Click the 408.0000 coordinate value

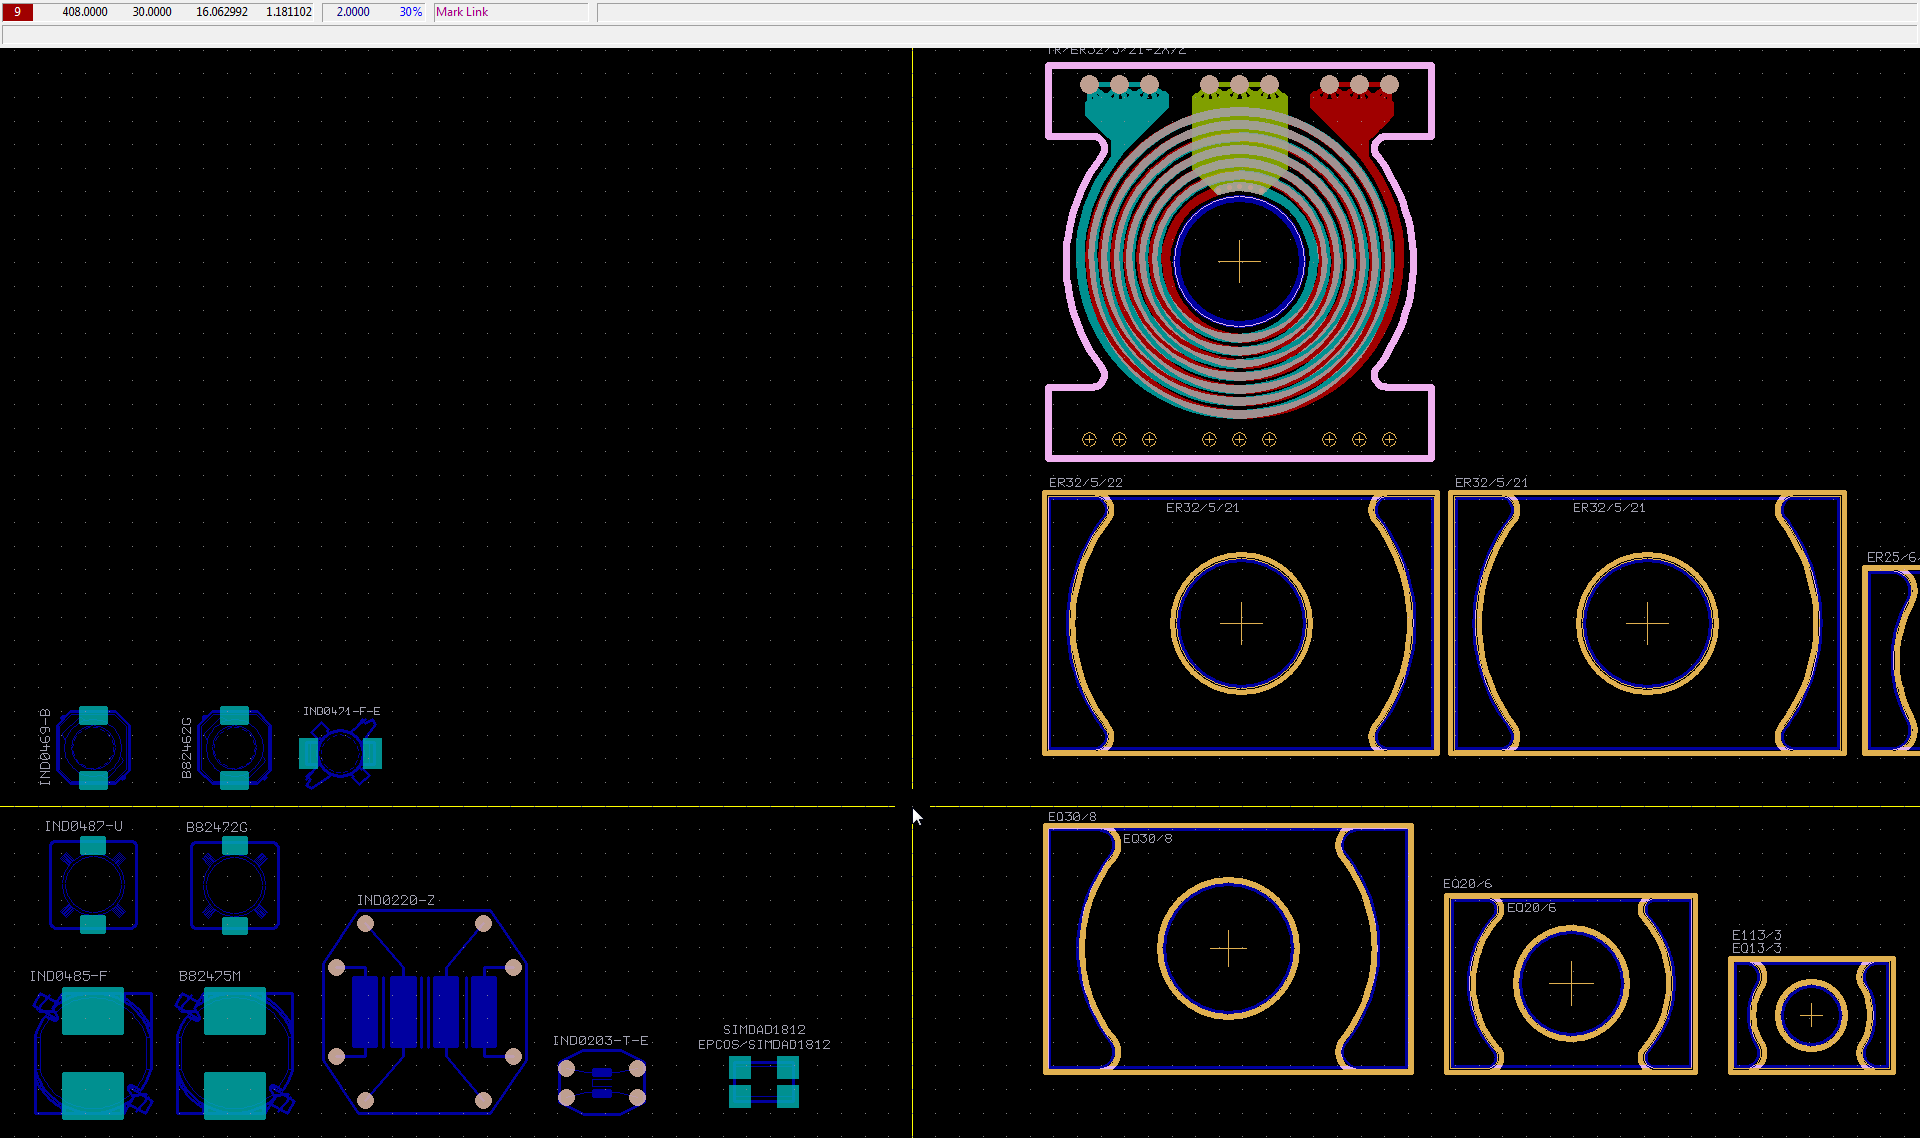(x=85, y=12)
